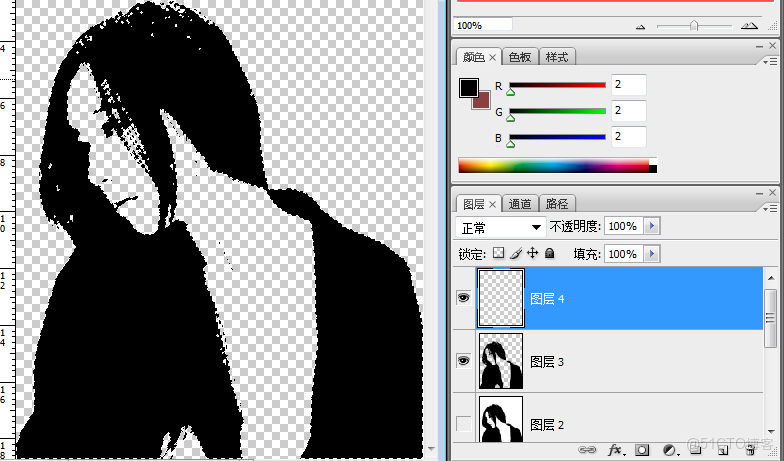Click layers panel scroll up arrow
This screenshot has height=461, width=784.
[770, 278]
